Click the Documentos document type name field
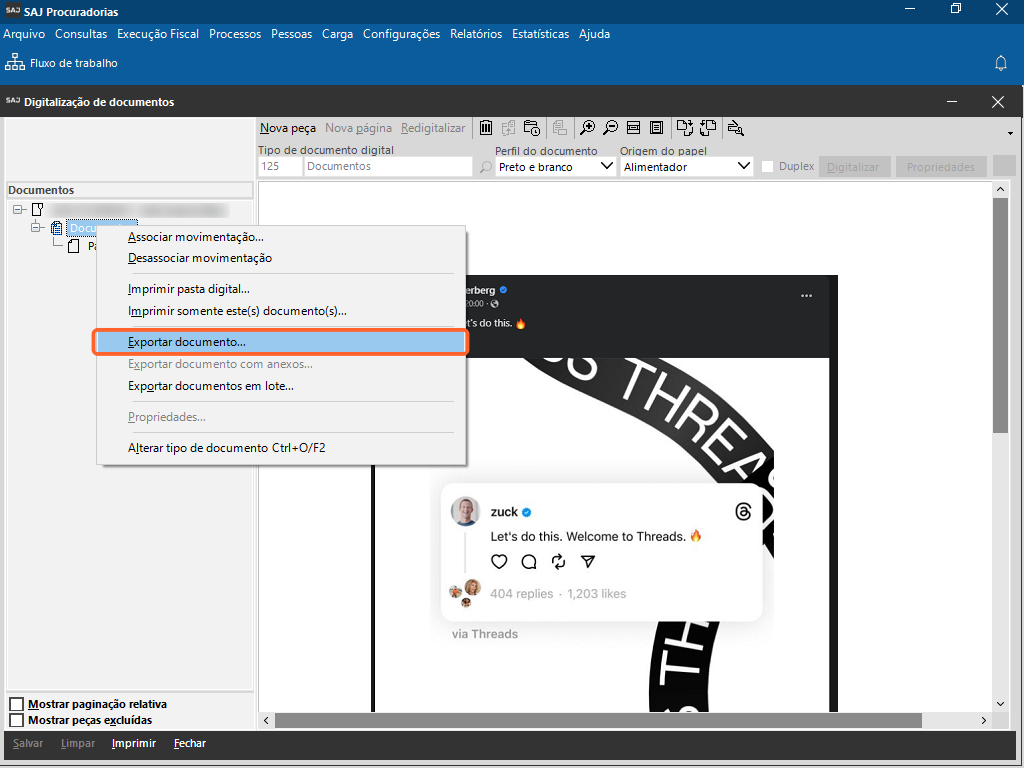Screen dimensions: 1024x768 tap(388, 167)
